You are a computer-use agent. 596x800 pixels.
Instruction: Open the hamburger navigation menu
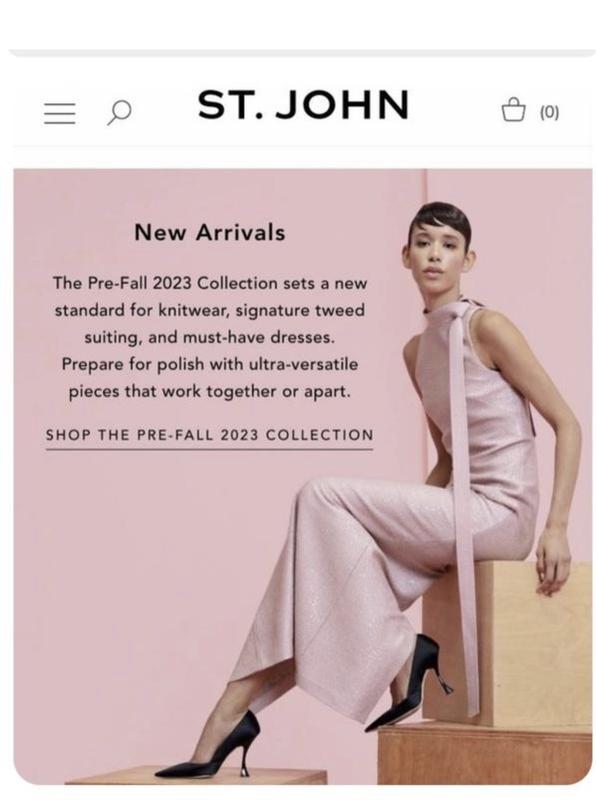click(60, 113)
